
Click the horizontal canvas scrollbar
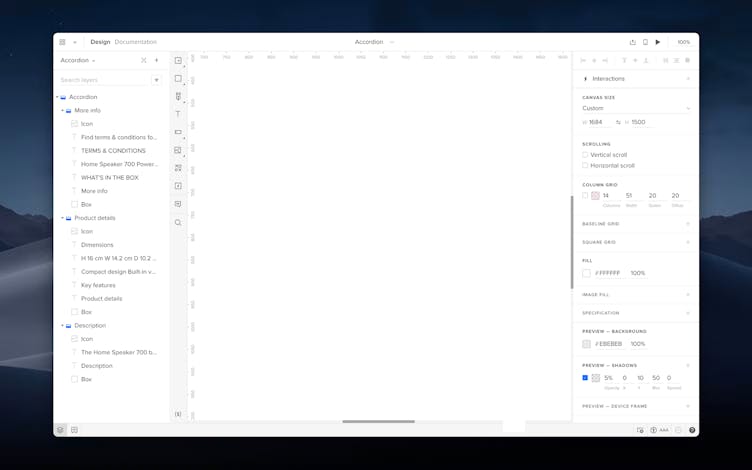[x=378, y=422]
